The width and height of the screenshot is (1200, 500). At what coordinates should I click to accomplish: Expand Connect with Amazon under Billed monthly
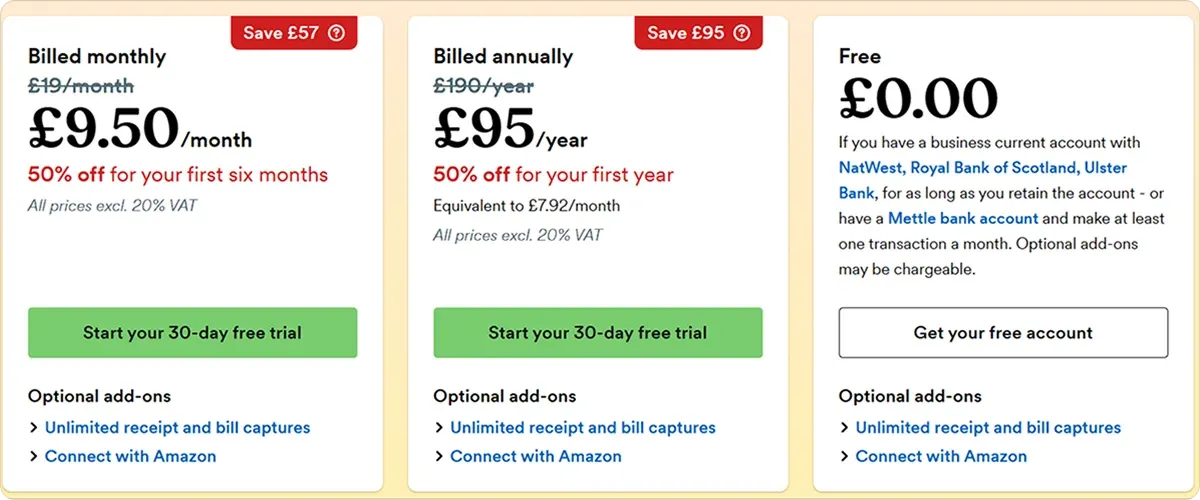coord(130,456)
